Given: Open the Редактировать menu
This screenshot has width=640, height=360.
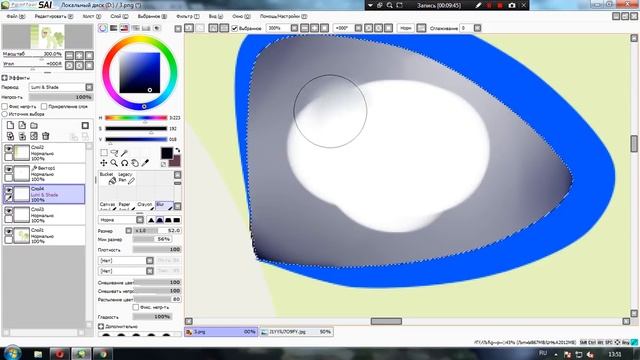Looking at the screenshot, I should [x=53, y=16].
